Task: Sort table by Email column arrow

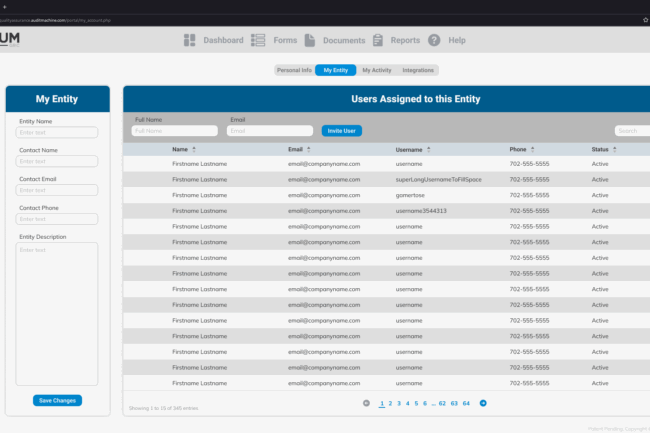Action: 309,149
